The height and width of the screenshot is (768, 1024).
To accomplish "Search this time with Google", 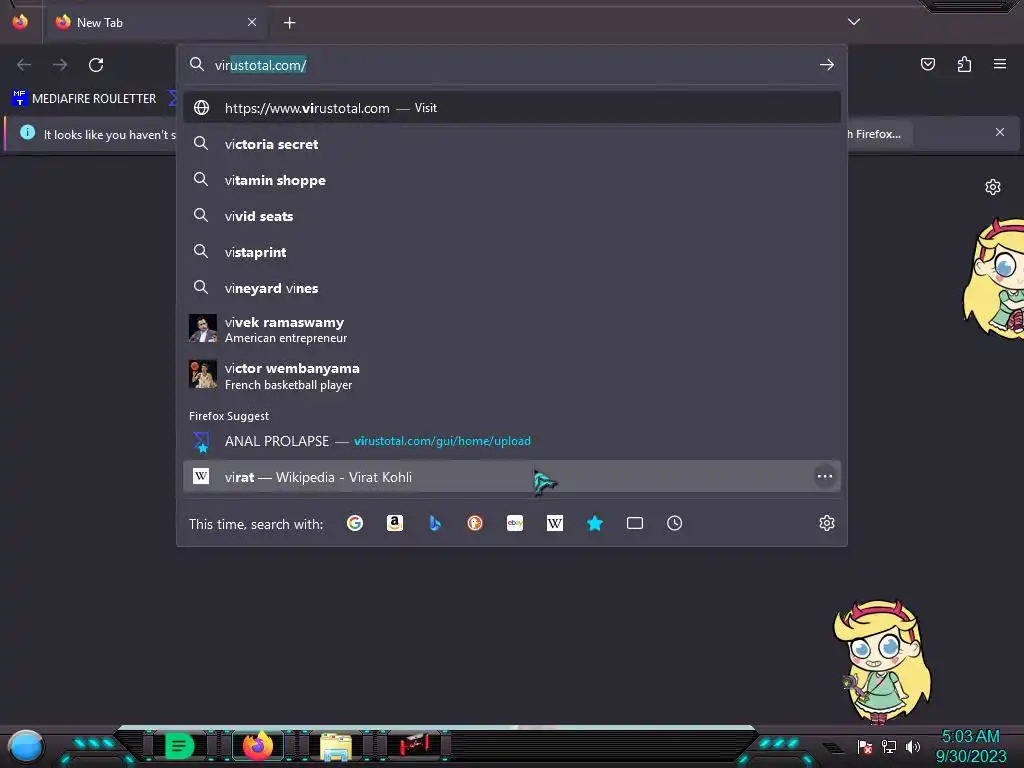I will click(355, 523).
